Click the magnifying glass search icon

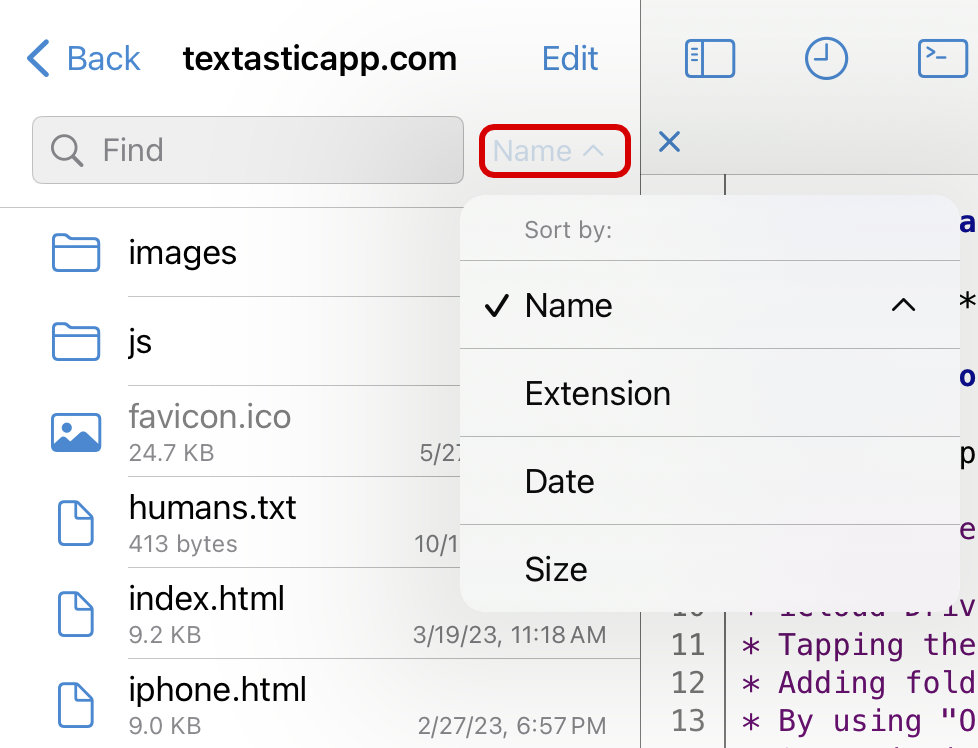(x=66, y=150)
